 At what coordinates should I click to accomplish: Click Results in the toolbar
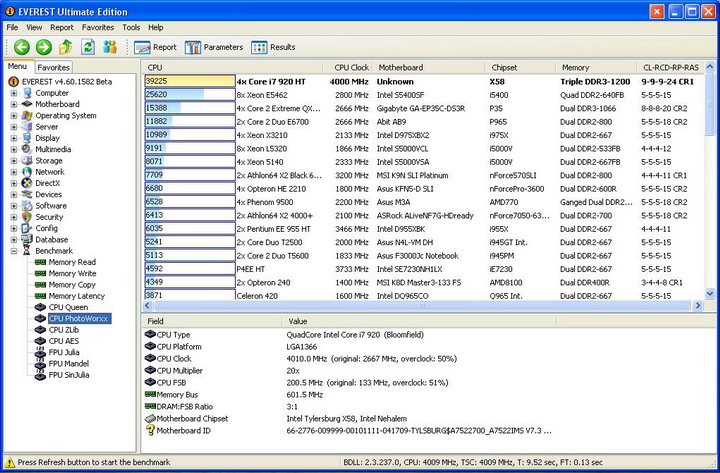coord(273,47)
